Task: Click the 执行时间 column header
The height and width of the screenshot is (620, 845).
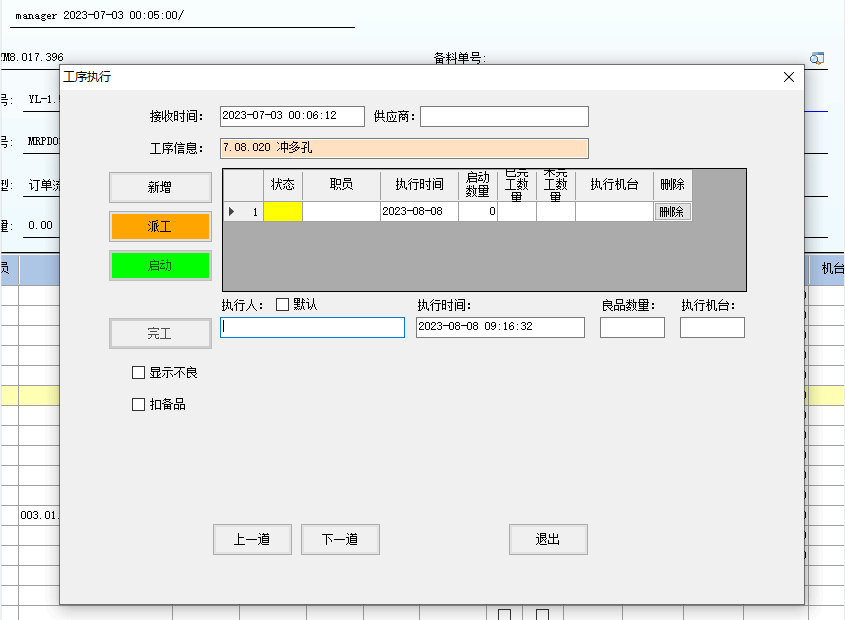Action: [x=419, y=185]
